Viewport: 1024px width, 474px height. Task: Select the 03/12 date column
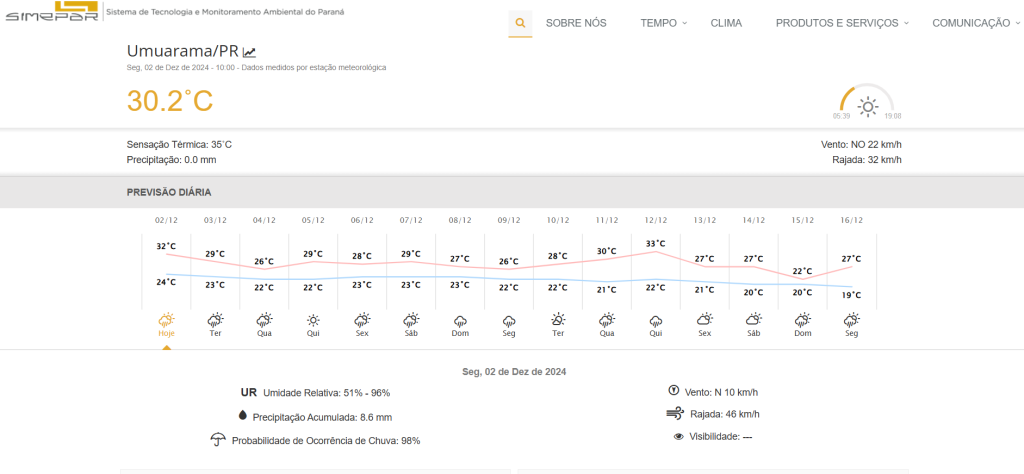(x=215, y=220)
